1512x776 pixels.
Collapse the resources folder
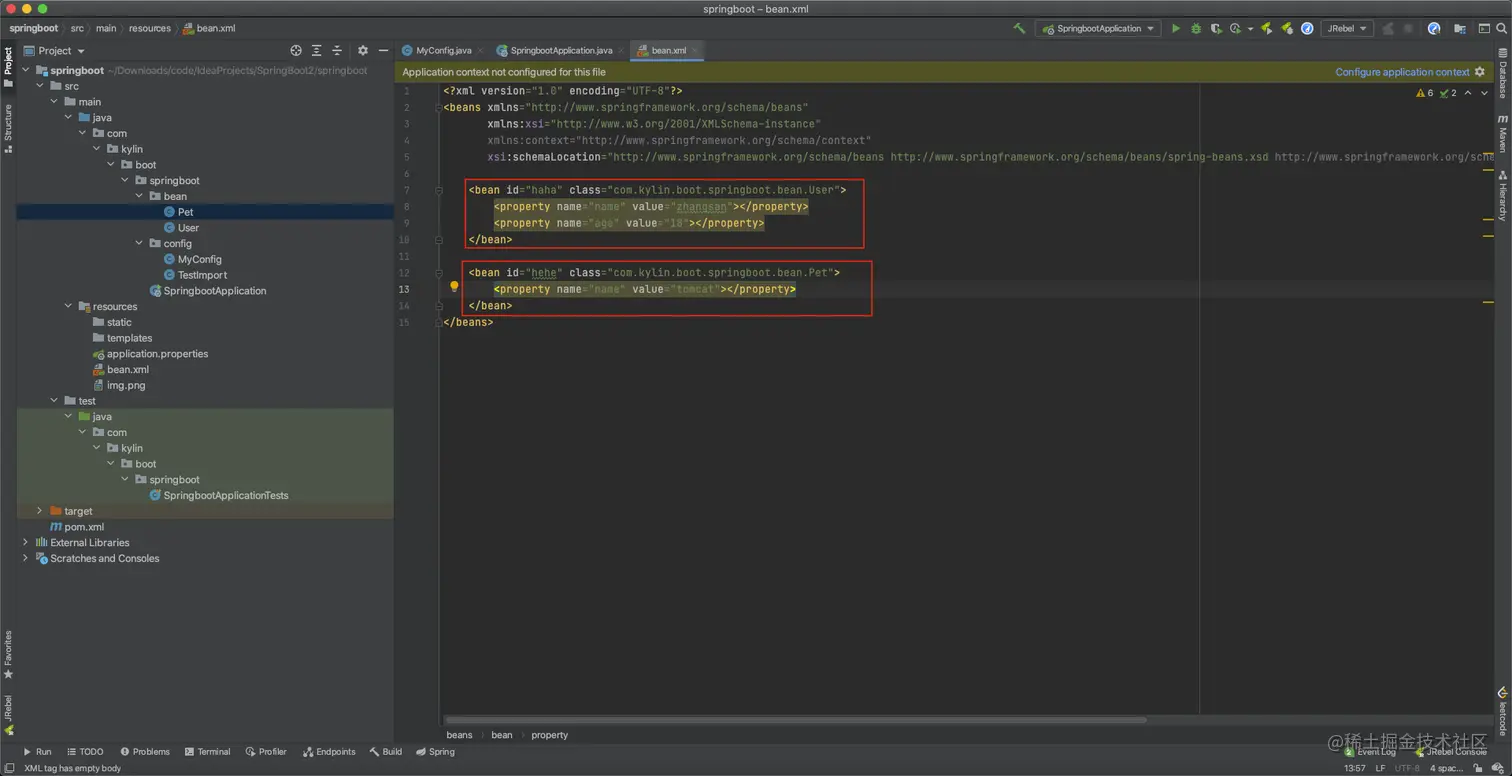coord(68,306)
